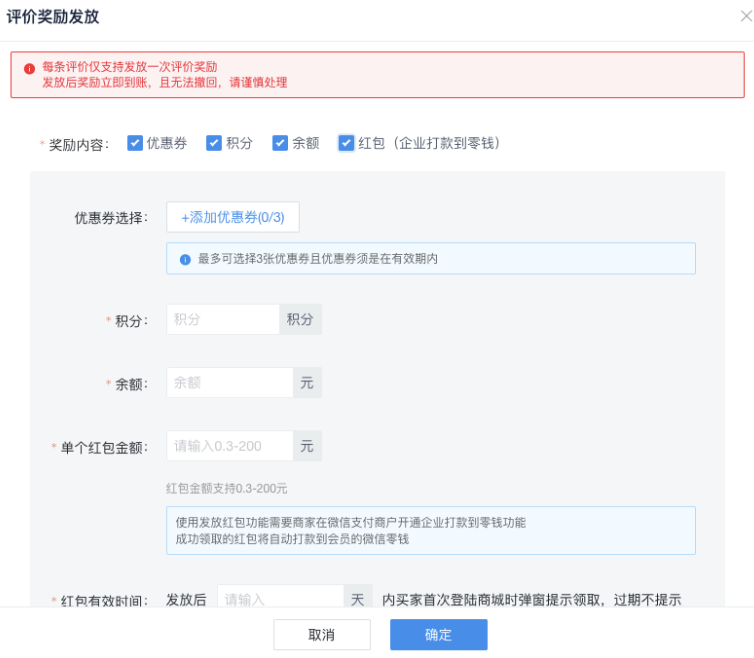
Task: Click the 单个红包金额 input box
Action: tap(229, 446)
